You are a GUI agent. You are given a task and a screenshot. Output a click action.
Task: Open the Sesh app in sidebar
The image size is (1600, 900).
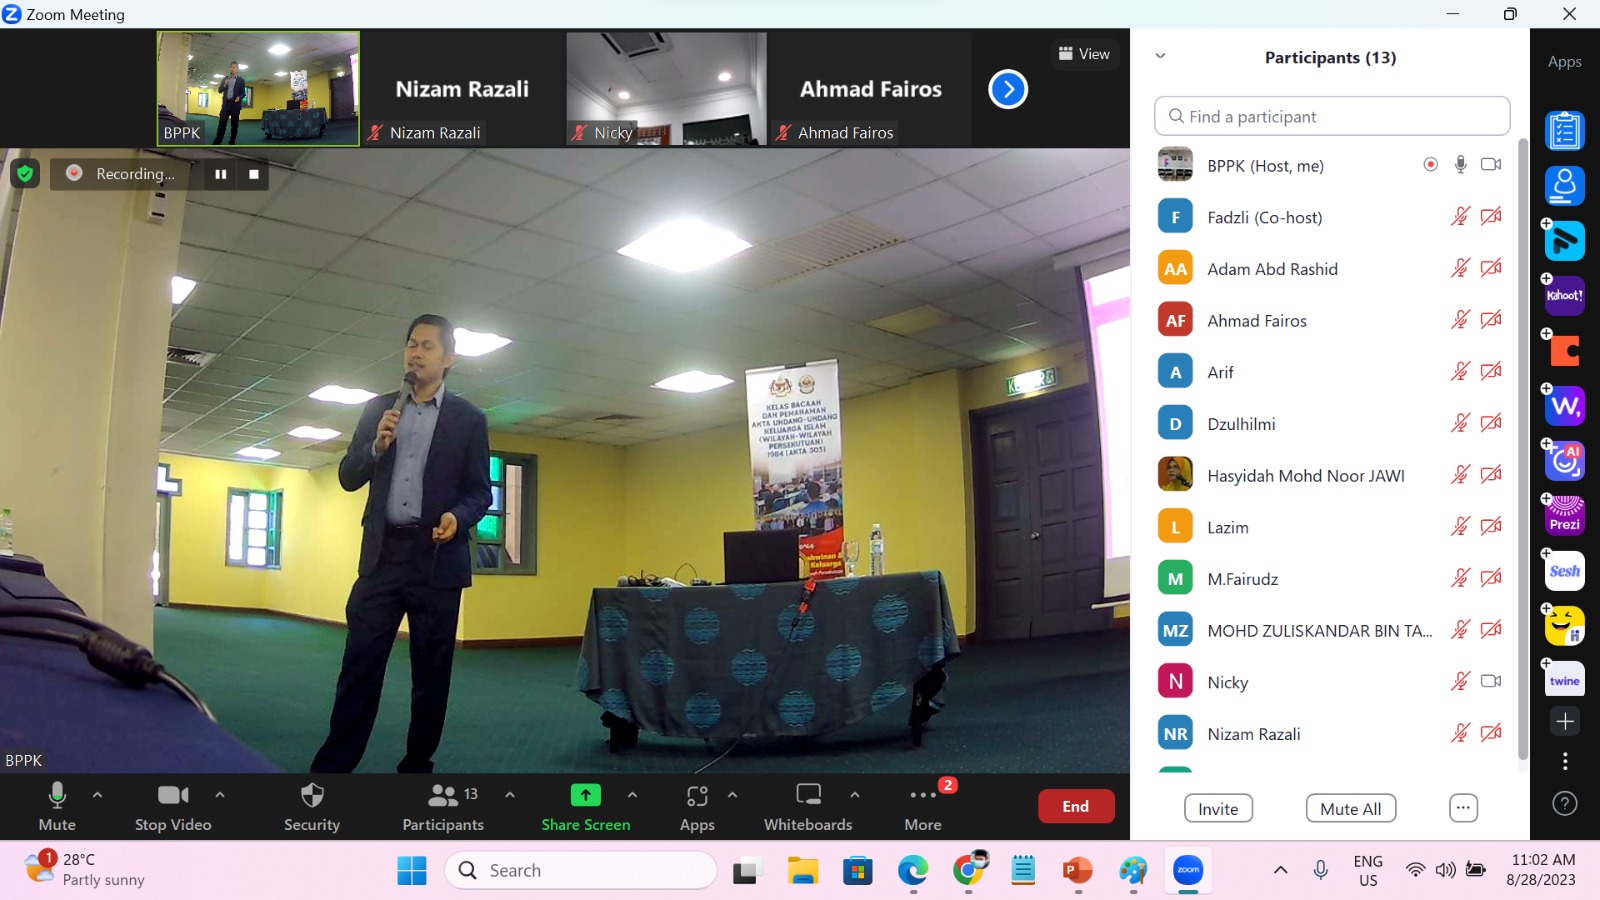(1565, 571)
